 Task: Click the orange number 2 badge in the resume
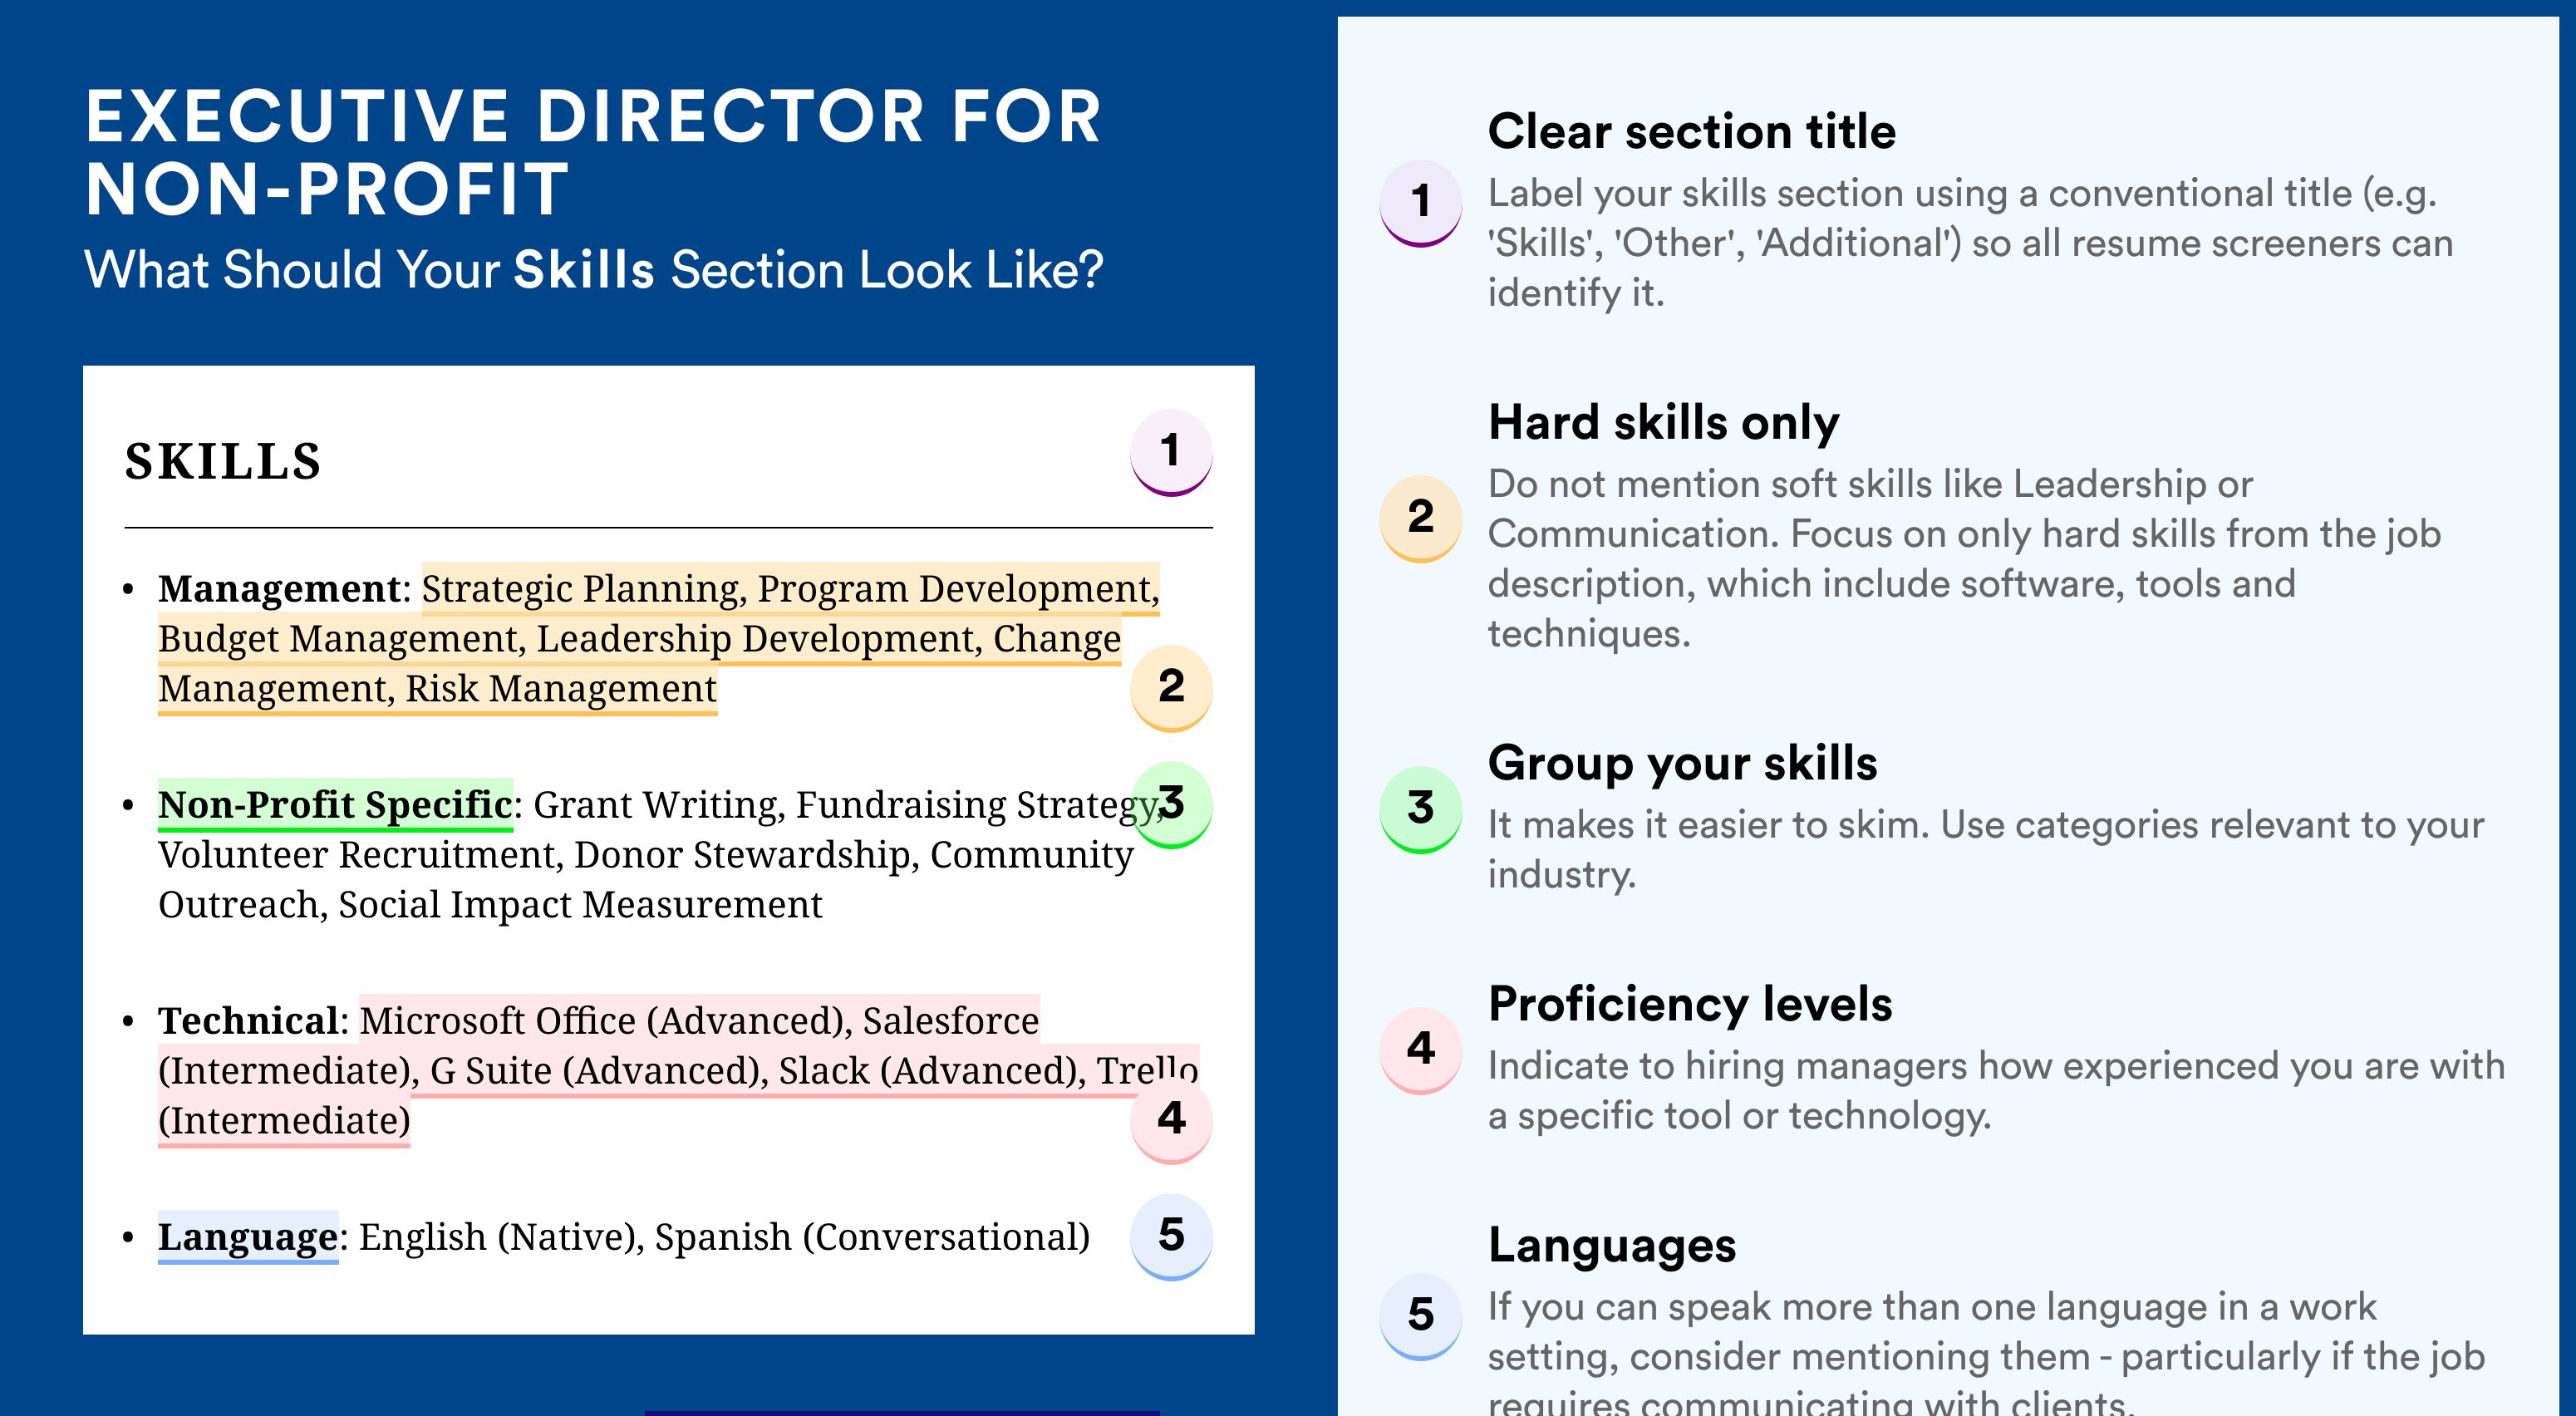[x=1171, y=688]
